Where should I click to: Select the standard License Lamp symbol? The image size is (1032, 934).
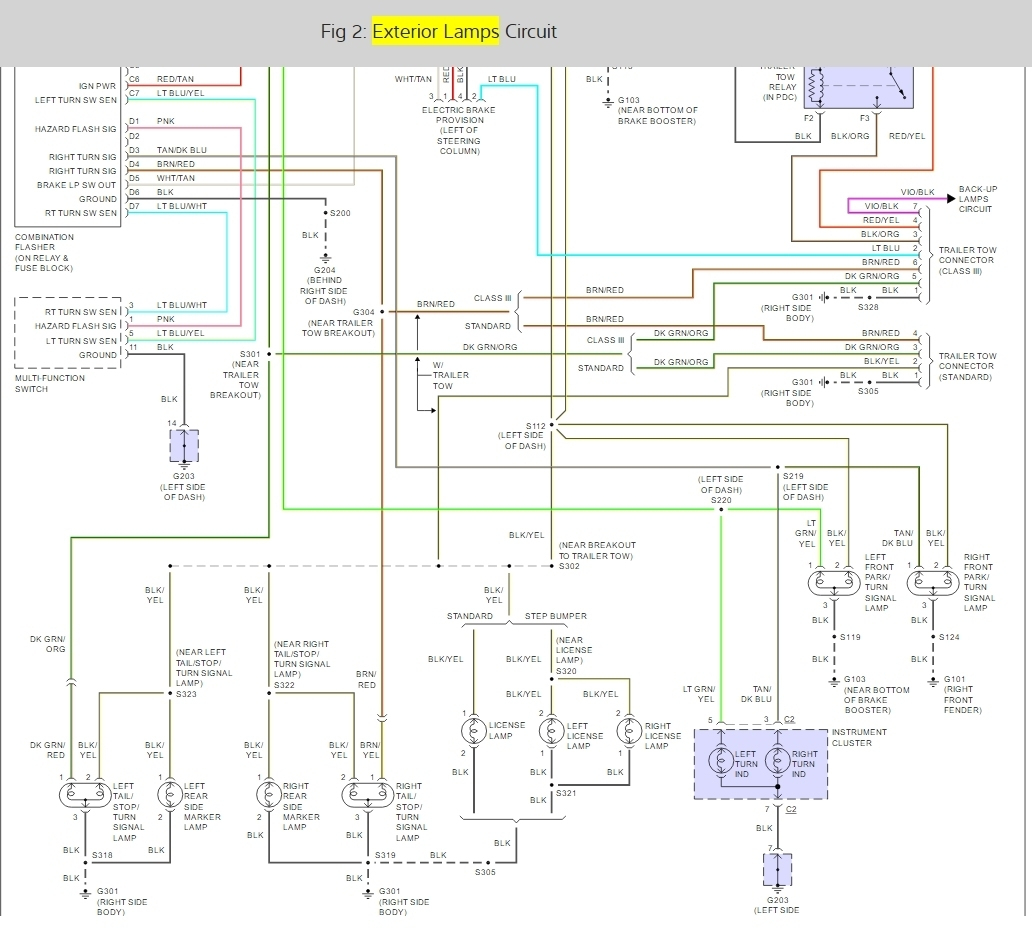pos(474,731)
